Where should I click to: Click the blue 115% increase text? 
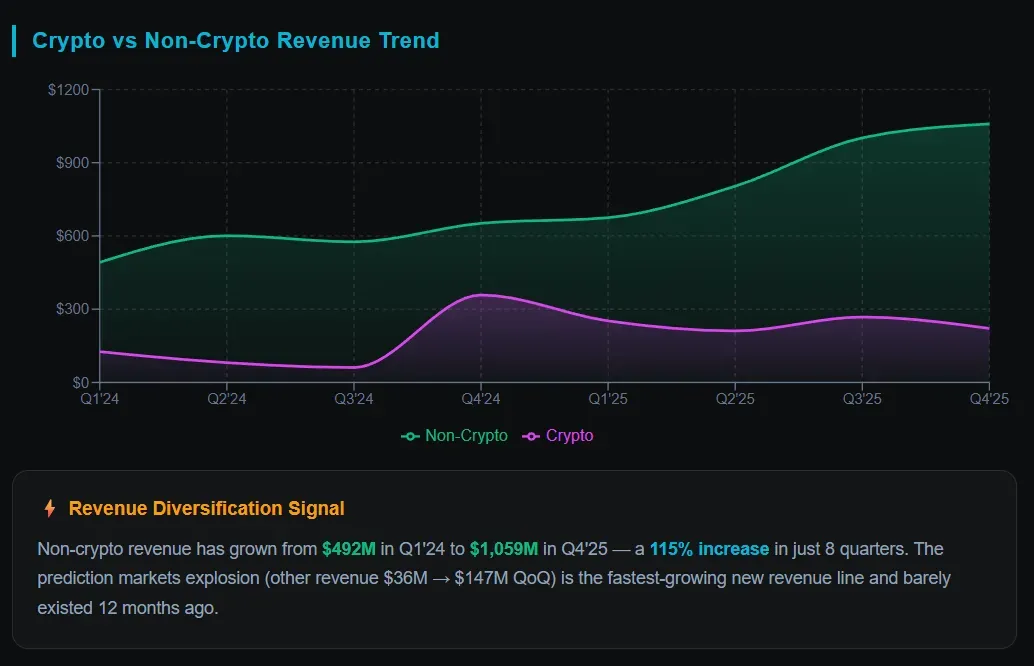(709, 549)
